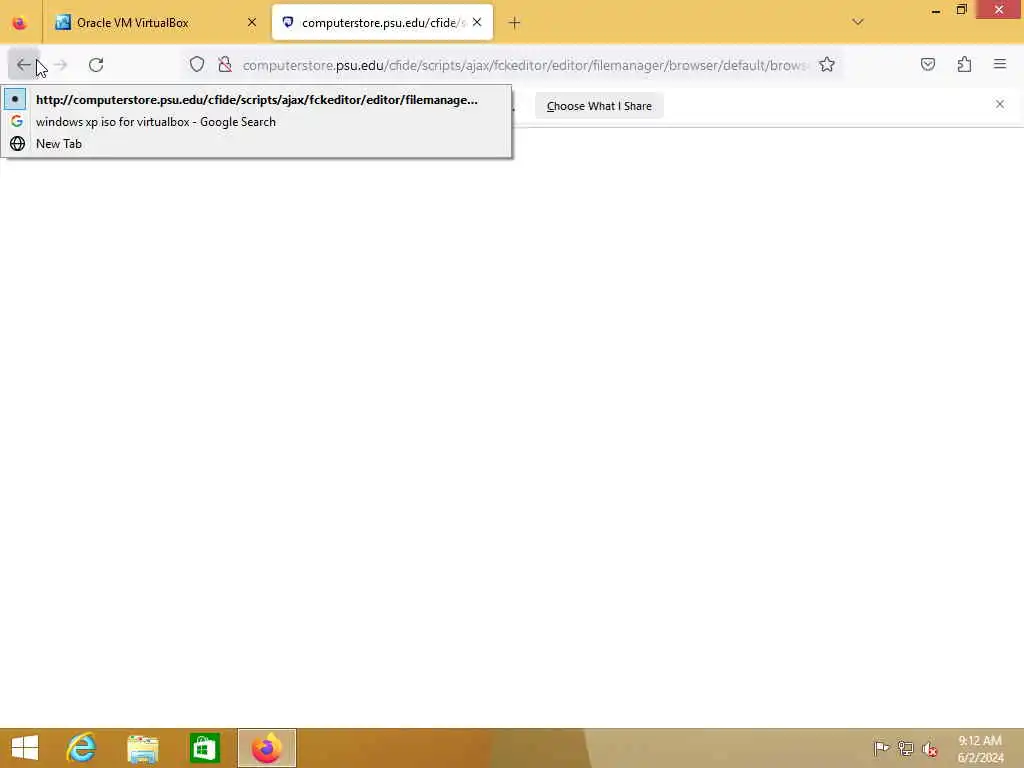Select the computerstore.psu.edu history entry
This screenshot has height=768, width=1024.
coord(256,100)
